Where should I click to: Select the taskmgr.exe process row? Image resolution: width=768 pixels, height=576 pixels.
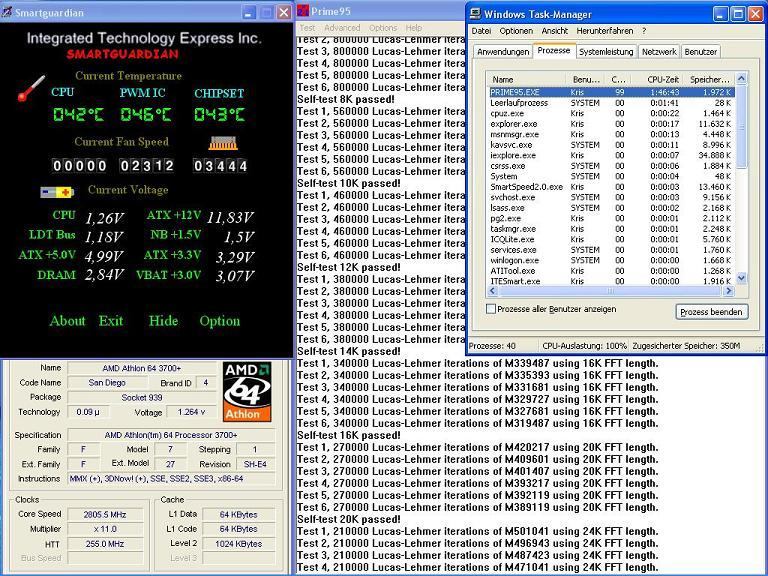pos(611,229)
